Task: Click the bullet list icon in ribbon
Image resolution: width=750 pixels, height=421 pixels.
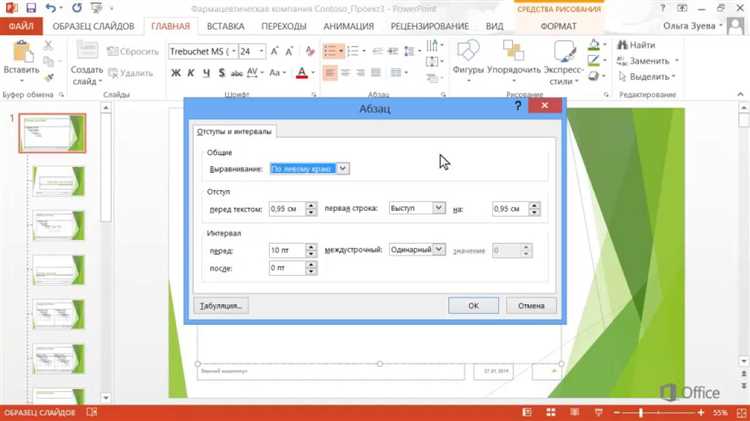Action: coord(330,51)
